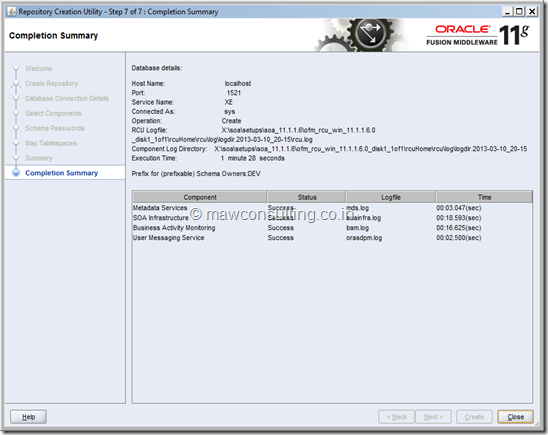This screenshot has height=435, width=548.
Task: Select the Summary step in sidebar
Action: pos(39,158)
